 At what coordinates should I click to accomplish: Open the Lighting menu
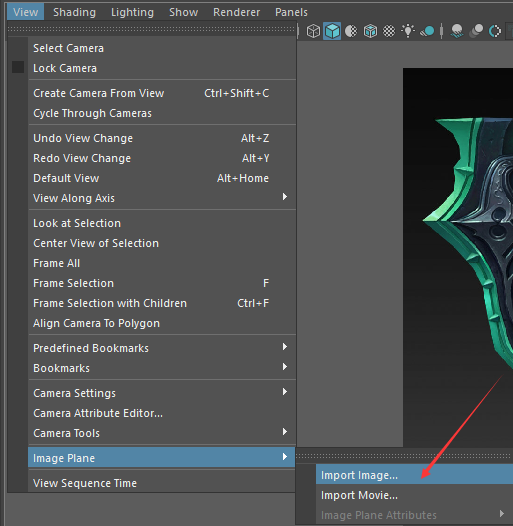[132, 12]
